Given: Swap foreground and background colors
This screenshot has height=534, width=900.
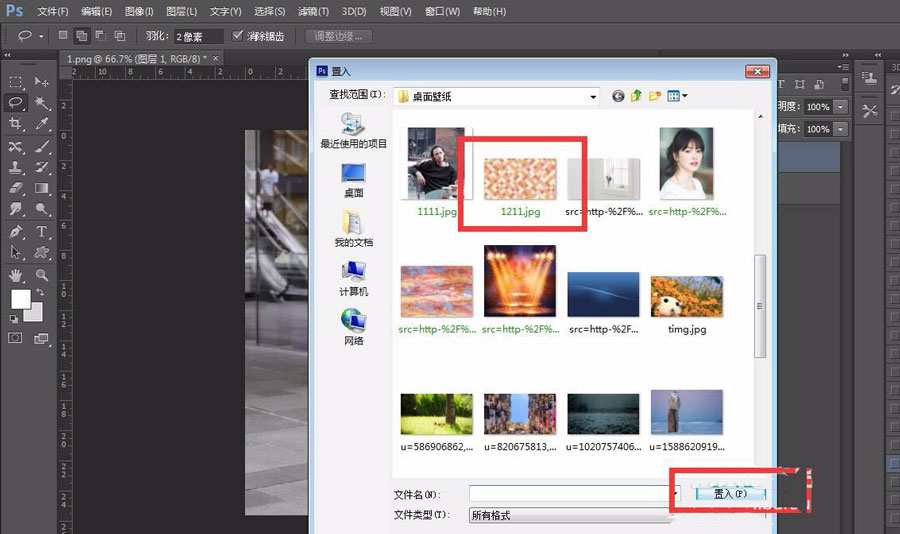Looking at the screenshot, I should coord(40,292).
